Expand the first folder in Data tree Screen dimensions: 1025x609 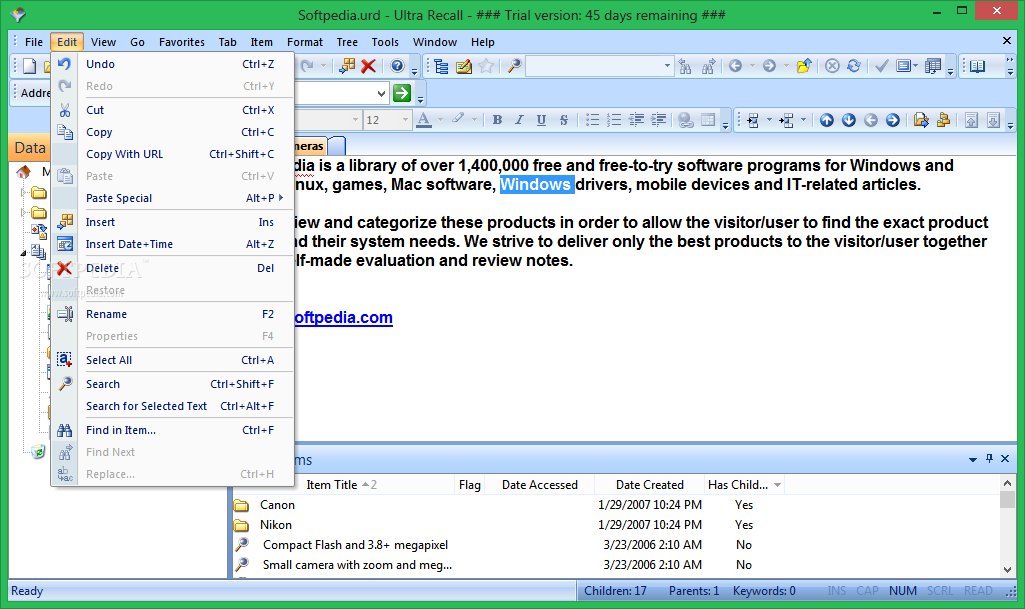(x=24, y=193)
